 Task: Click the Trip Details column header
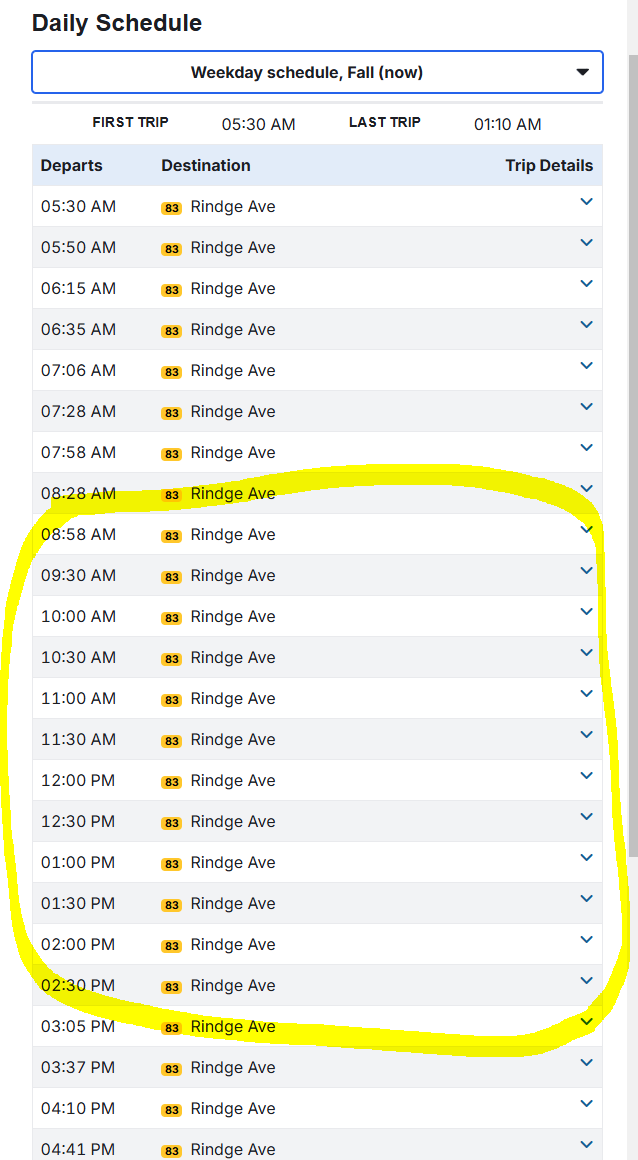[x=548, y=166]
